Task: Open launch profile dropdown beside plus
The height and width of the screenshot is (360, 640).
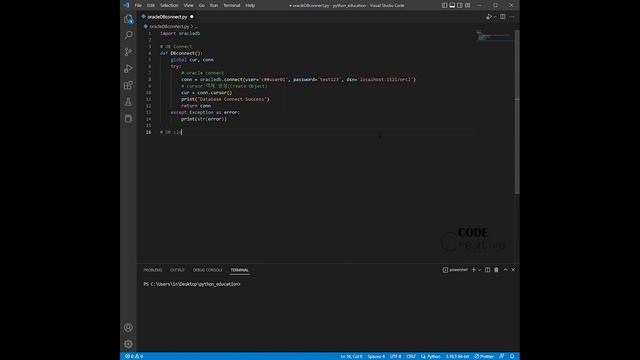Action: tap(480, 270)
